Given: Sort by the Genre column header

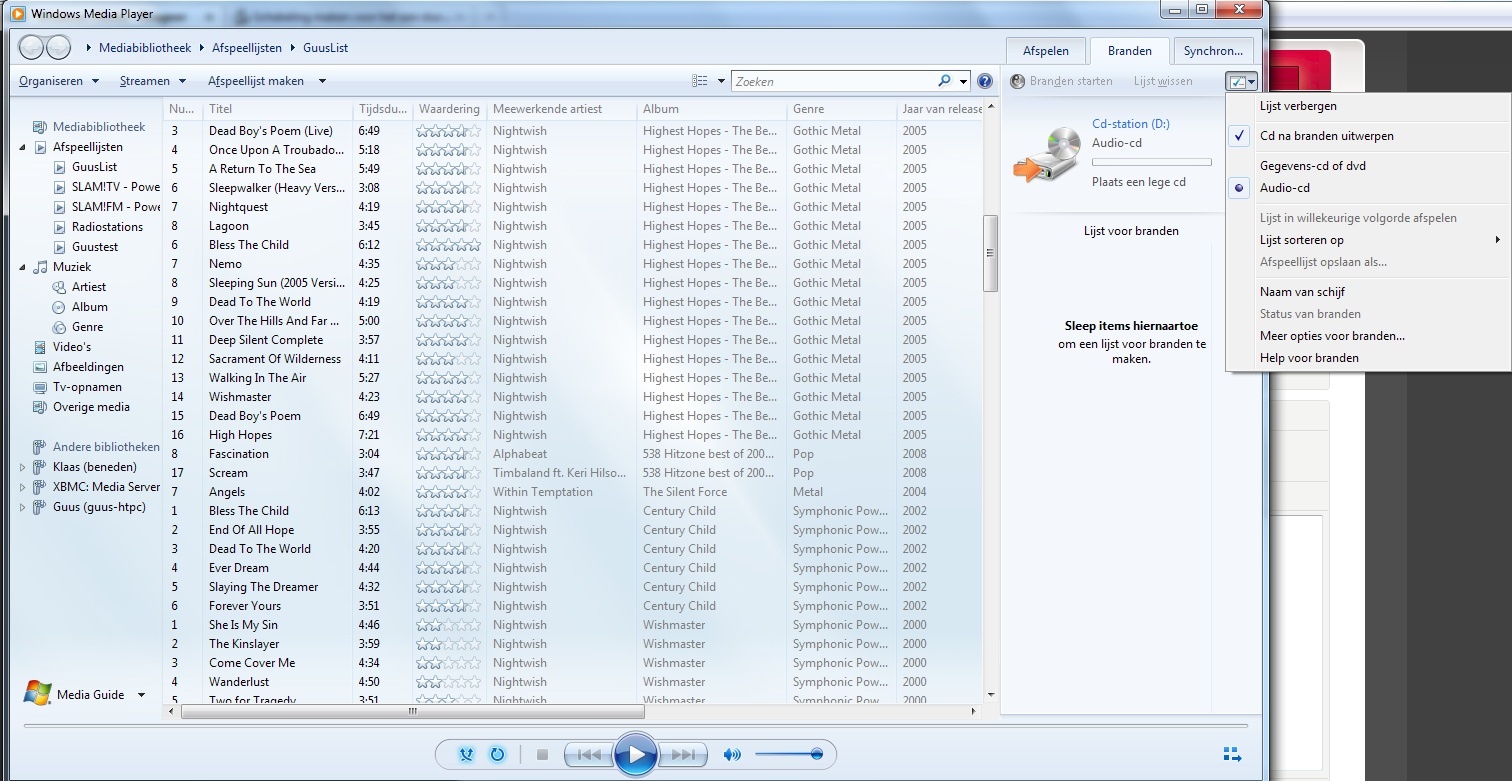Looking at the screenshot, I should click(842, 109).
